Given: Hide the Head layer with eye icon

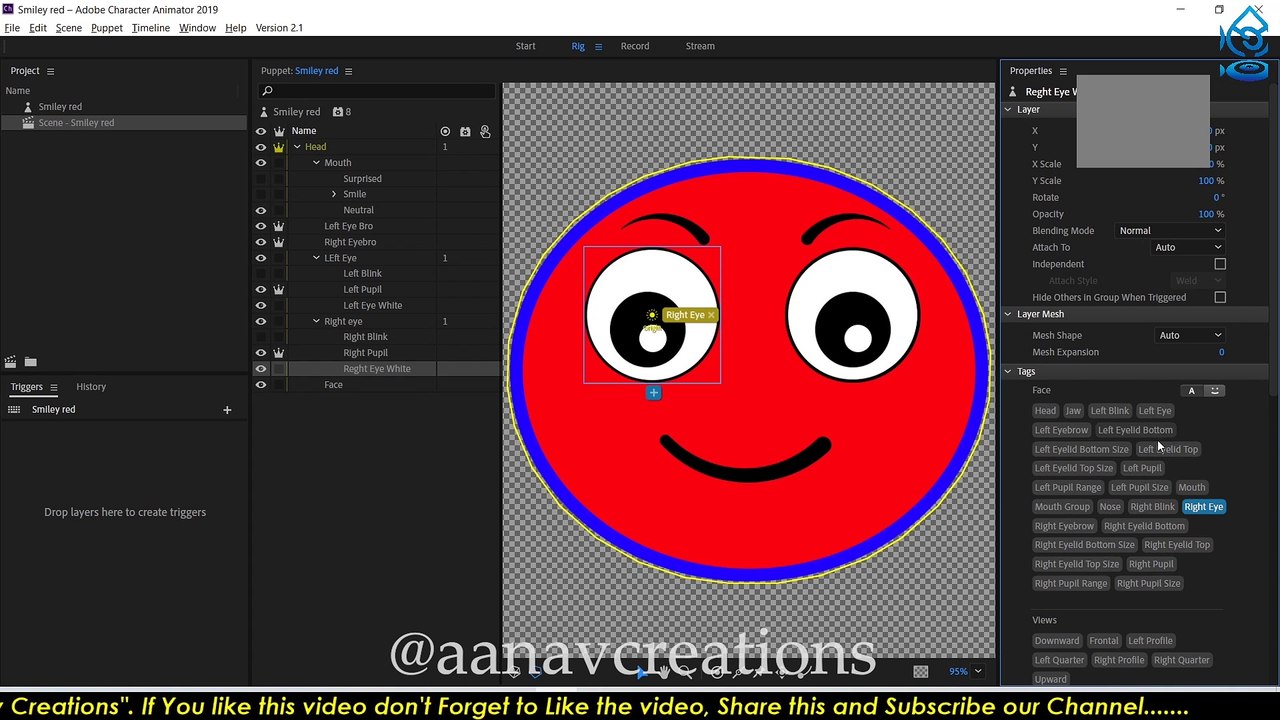Looking at the screenshot, I should 261,147.
